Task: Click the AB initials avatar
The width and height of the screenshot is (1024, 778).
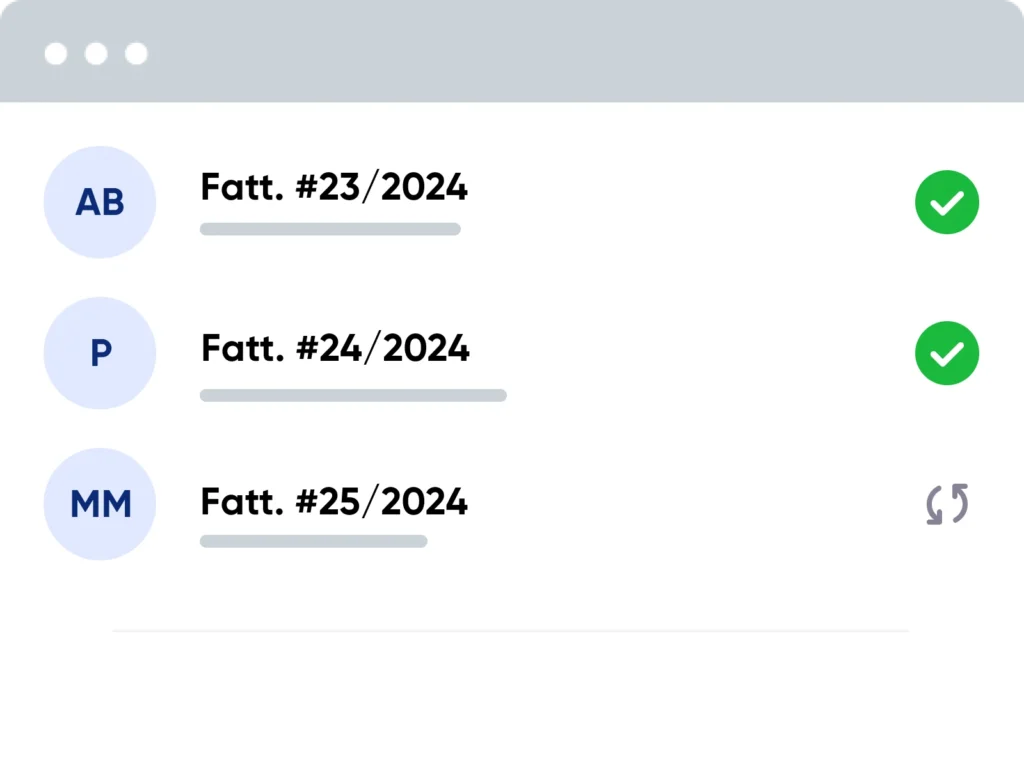Action: pyautogui.click(x=100, y=202)
